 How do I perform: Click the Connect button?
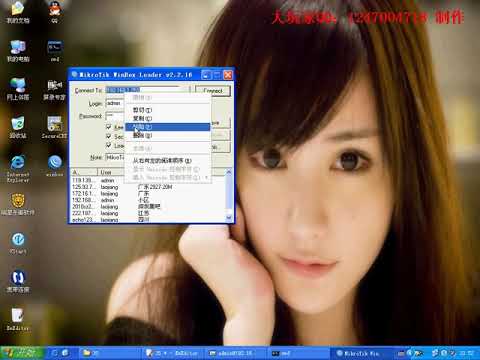[x=213, y=90]
